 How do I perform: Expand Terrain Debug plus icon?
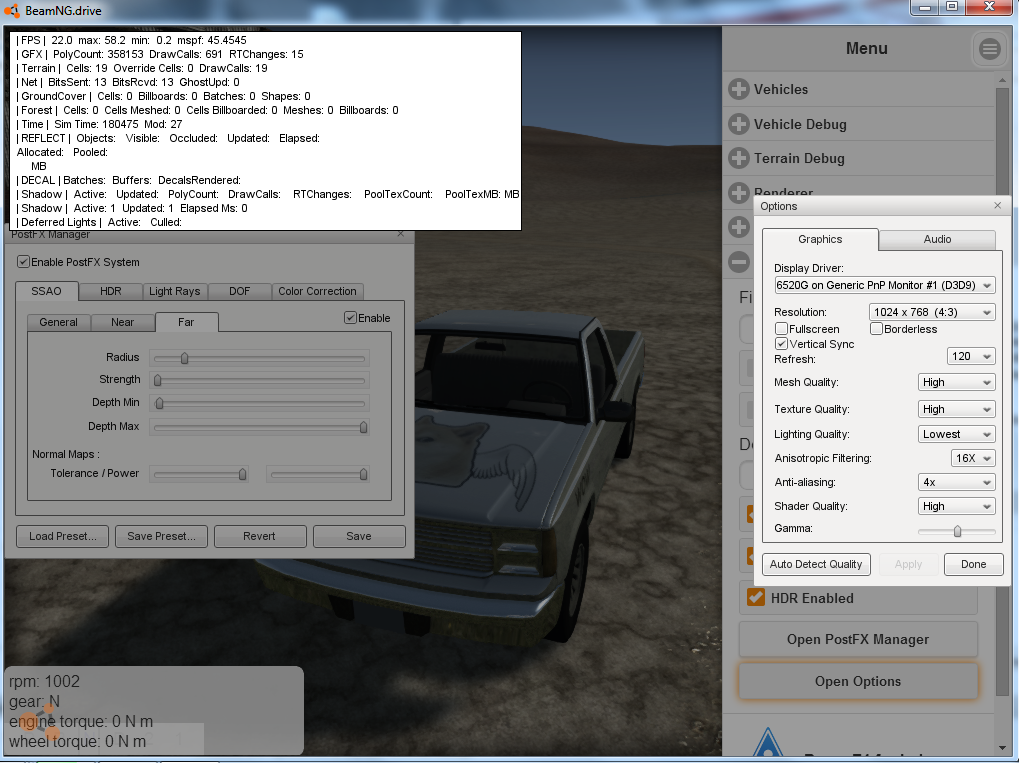(739, 158)
